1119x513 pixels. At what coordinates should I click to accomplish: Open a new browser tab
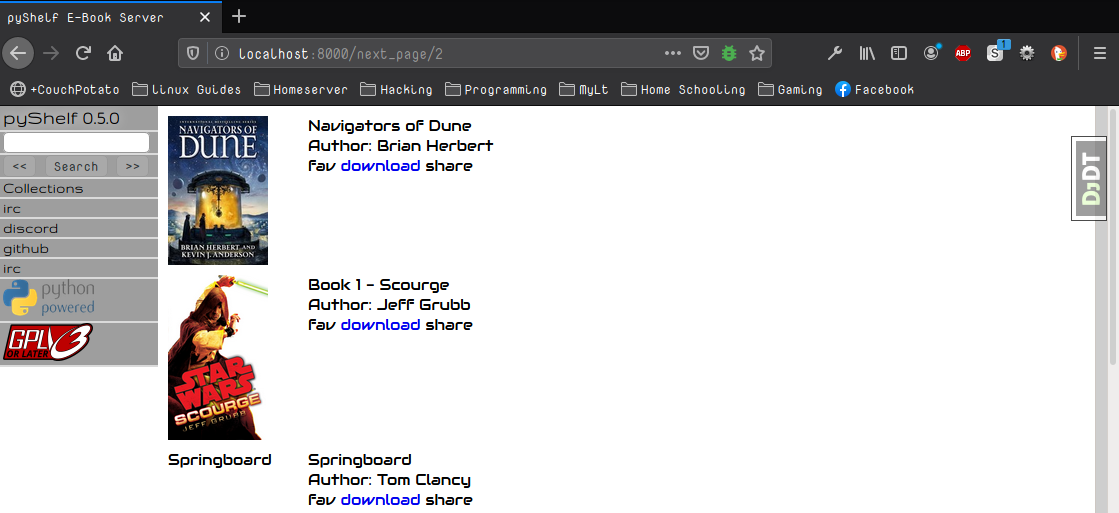coord(239,16)
